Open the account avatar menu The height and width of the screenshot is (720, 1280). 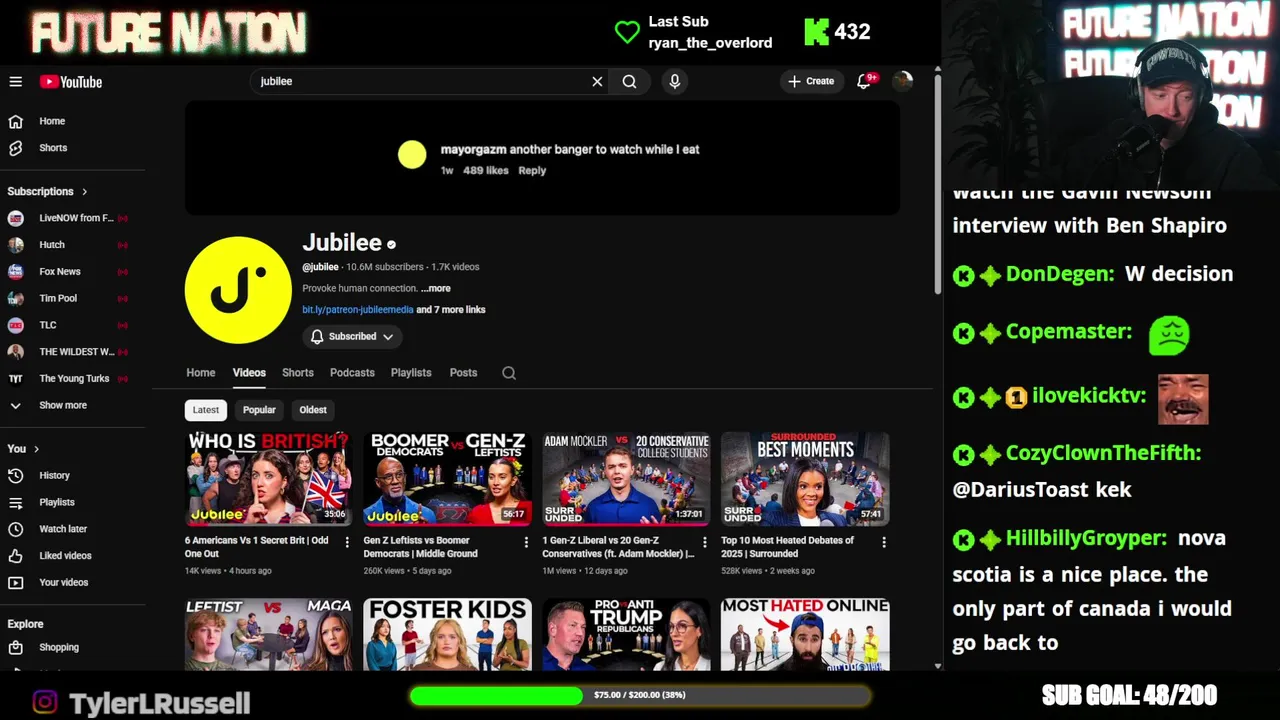(x=903, y=82)
